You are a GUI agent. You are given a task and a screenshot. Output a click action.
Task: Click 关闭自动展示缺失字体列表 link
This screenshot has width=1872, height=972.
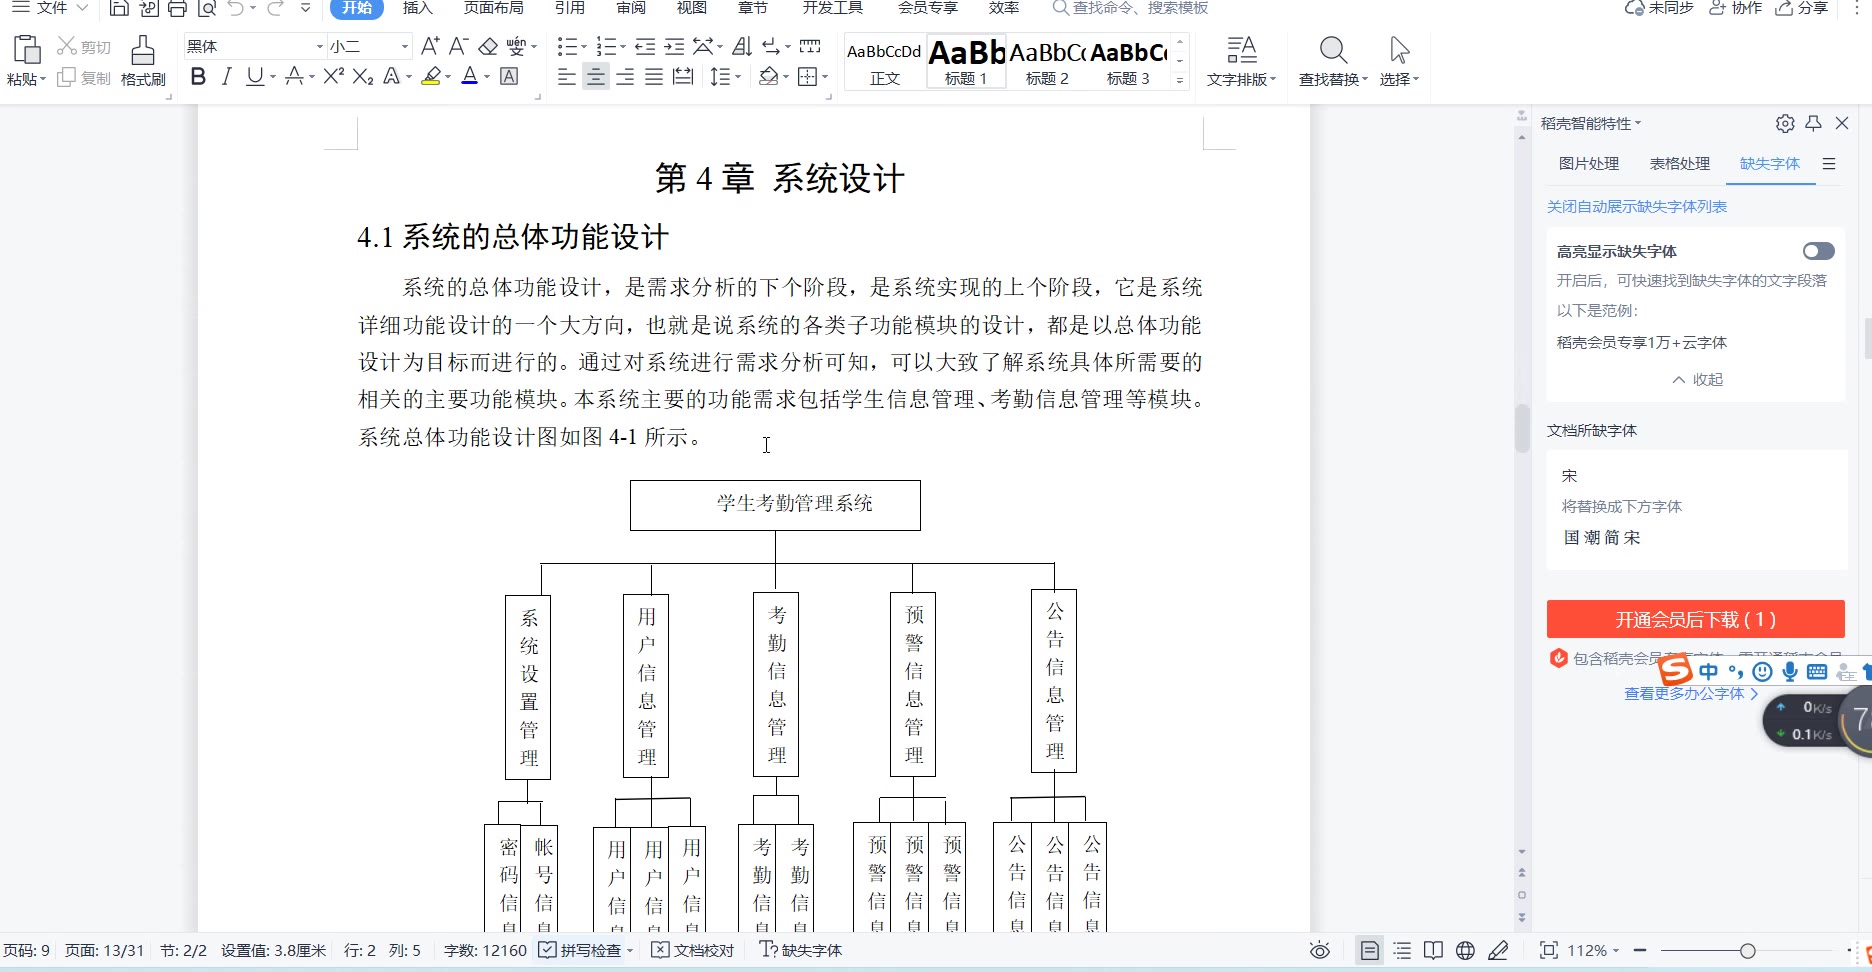coord(1637,207)
